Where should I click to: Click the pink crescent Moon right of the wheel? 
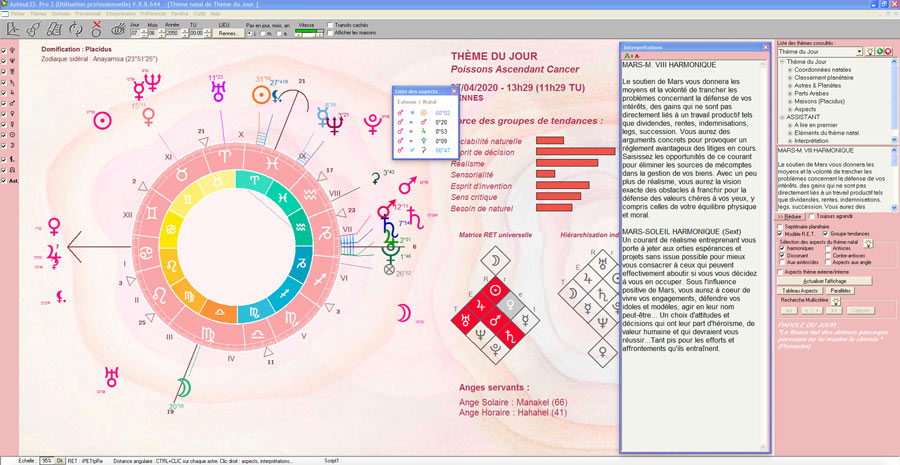(405, 313)
